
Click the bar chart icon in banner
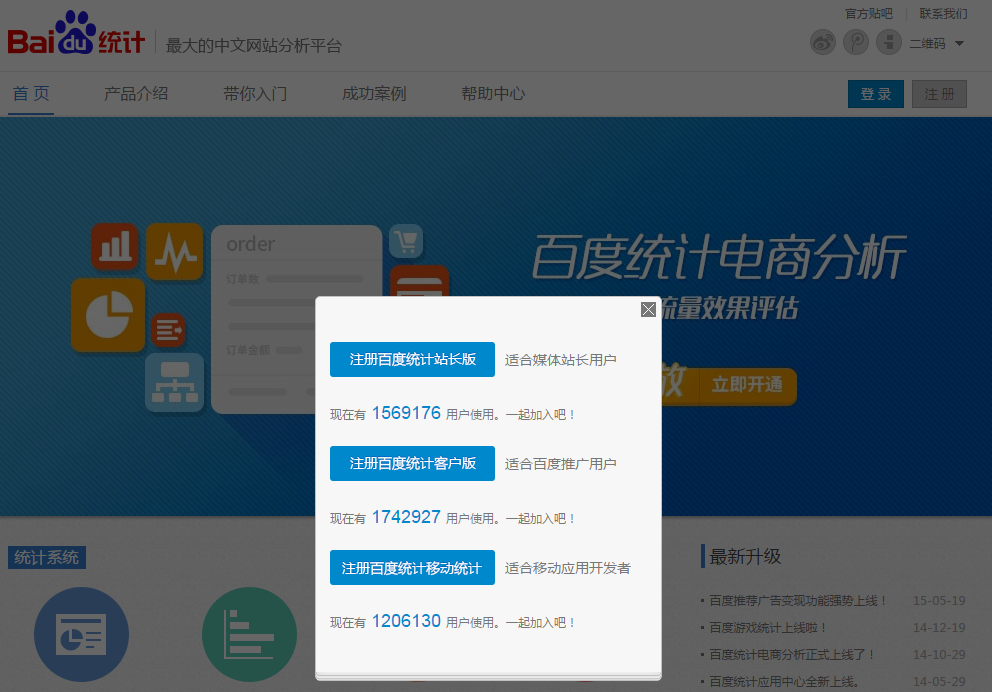pos(115,246)
